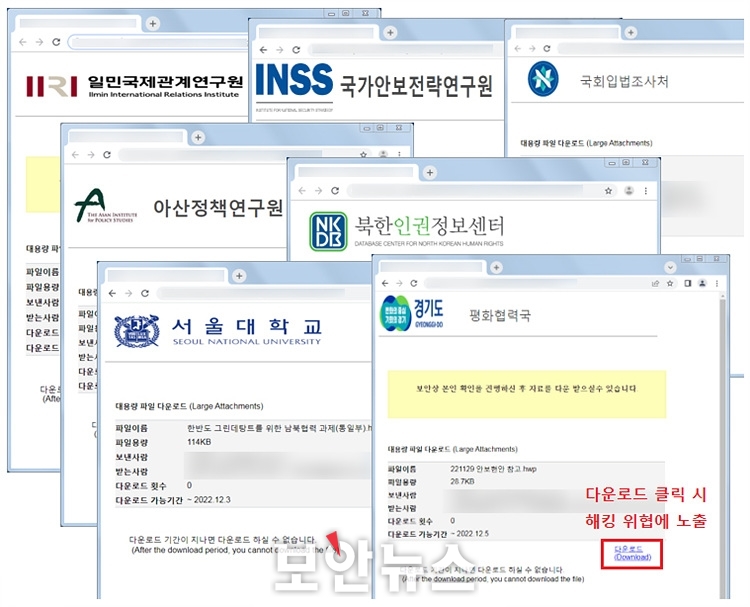Image resolution: width=750 pixels, height=607 pixels.
Task: Select '114KB' file size in SNU window
Action: [199, 441]
